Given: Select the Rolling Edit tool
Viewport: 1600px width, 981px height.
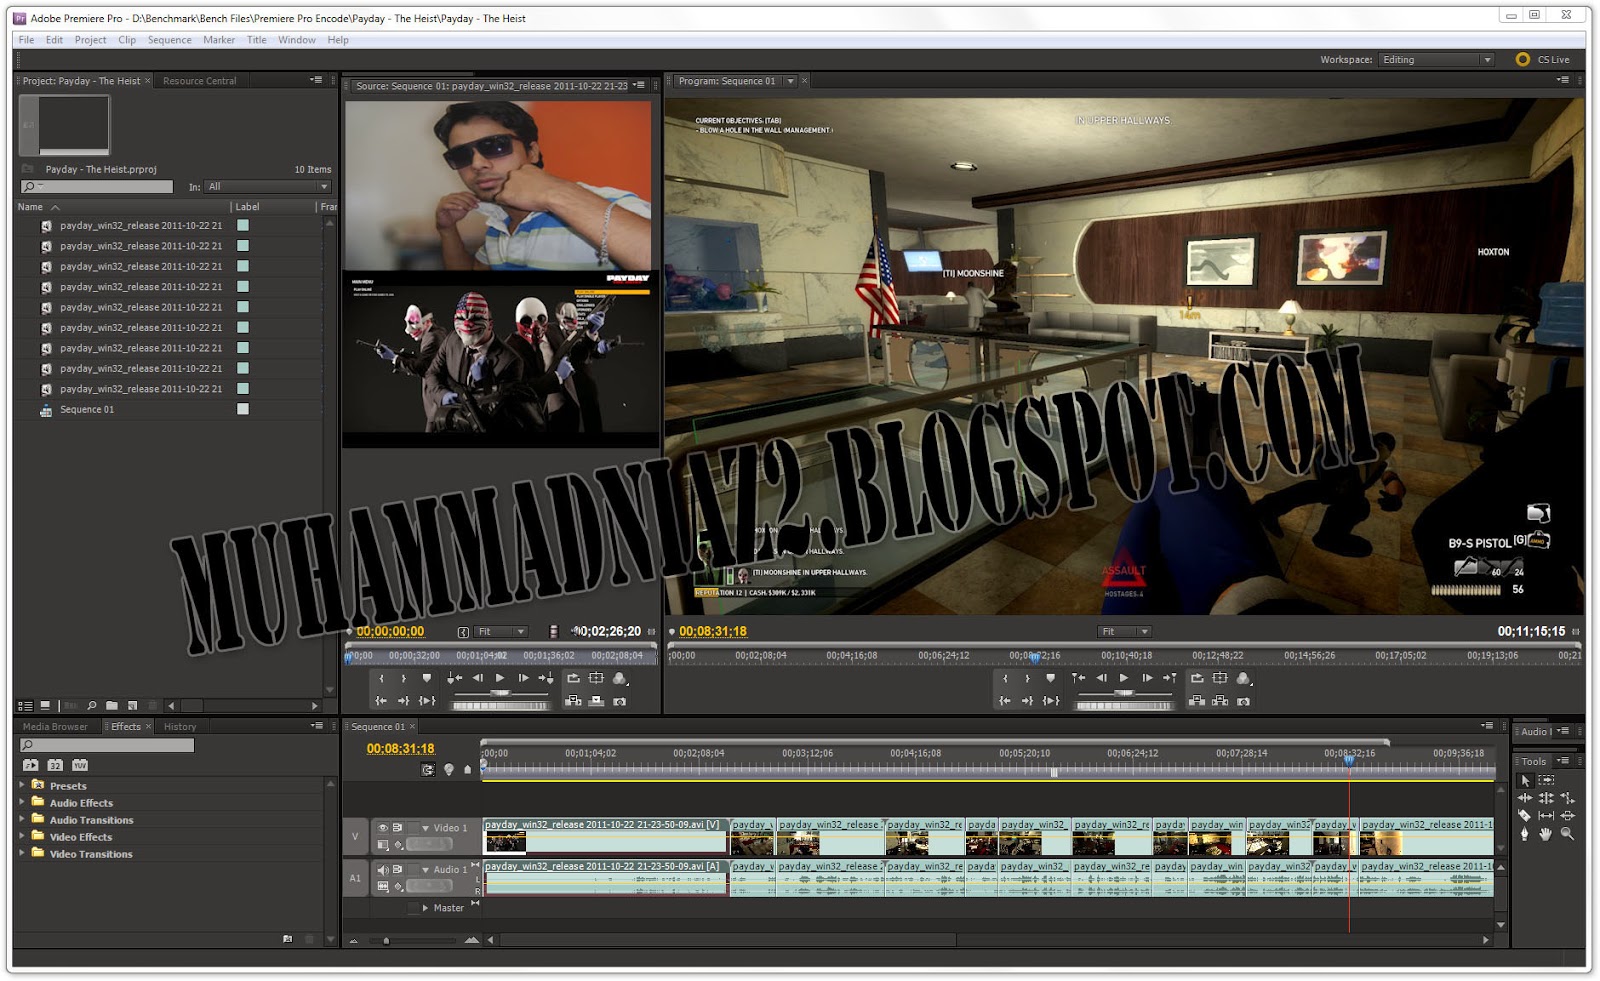Looking at the screenshot, I should pyautogui.click(x=1546, y=798).
